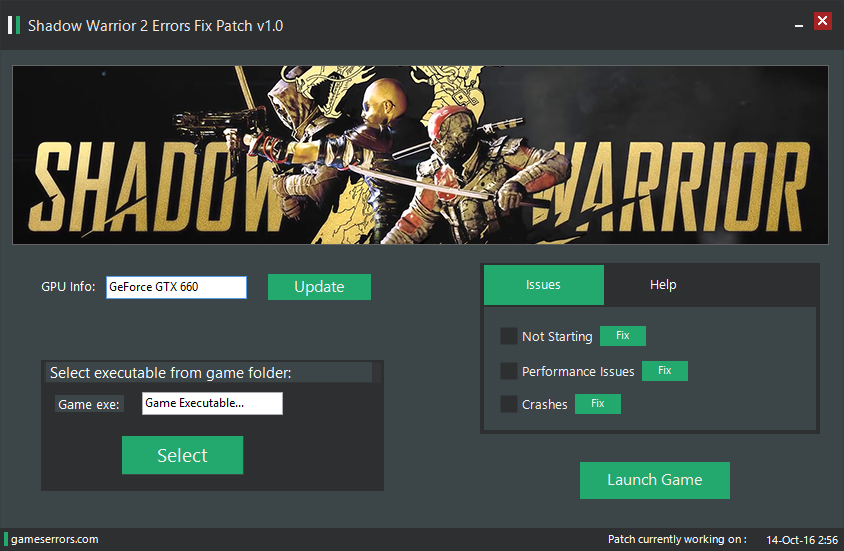Click the Game Executable text field

point(212,404)
